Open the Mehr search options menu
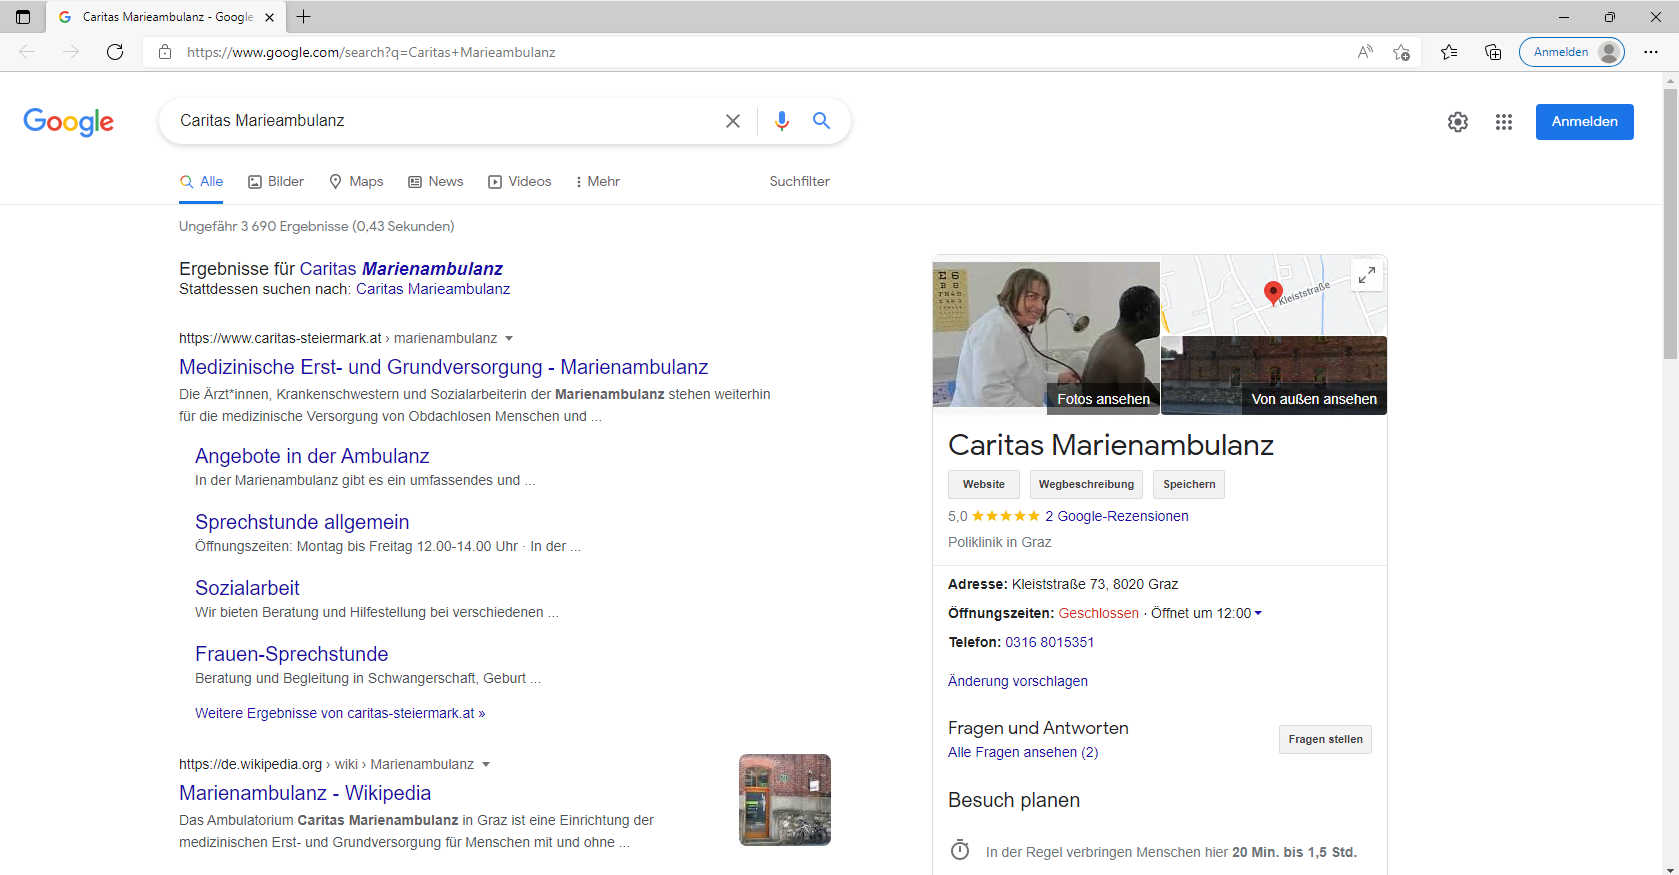Screen dimensions: 1679x875 point(598,181)
